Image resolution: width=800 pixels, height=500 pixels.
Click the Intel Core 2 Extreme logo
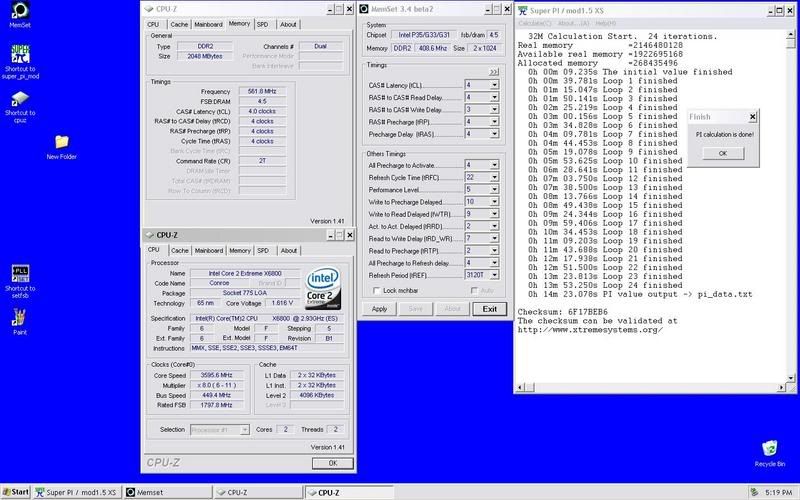click(x=322, y=288)
